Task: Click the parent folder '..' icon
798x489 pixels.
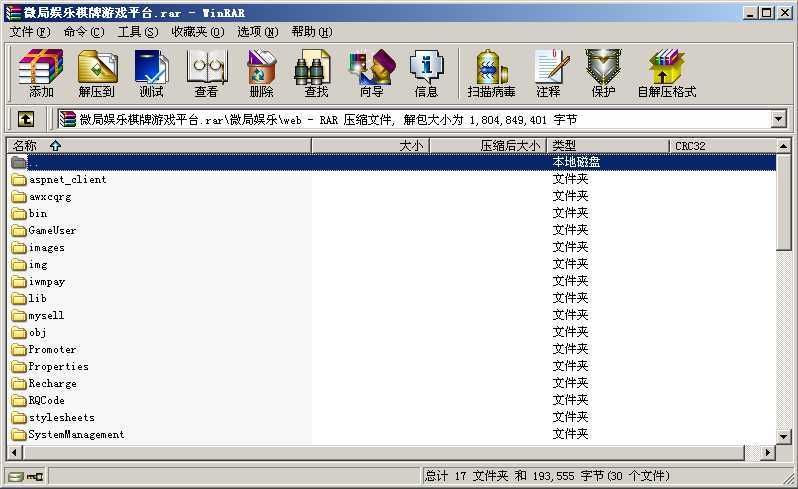Action: click(19, 162)
